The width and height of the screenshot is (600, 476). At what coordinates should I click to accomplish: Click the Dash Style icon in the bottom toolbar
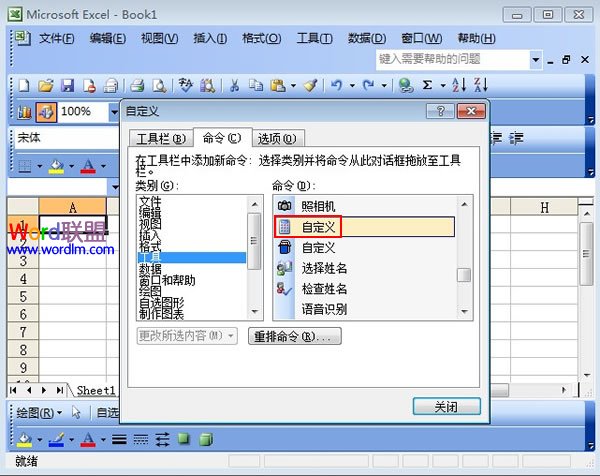(x=141, y=440)
